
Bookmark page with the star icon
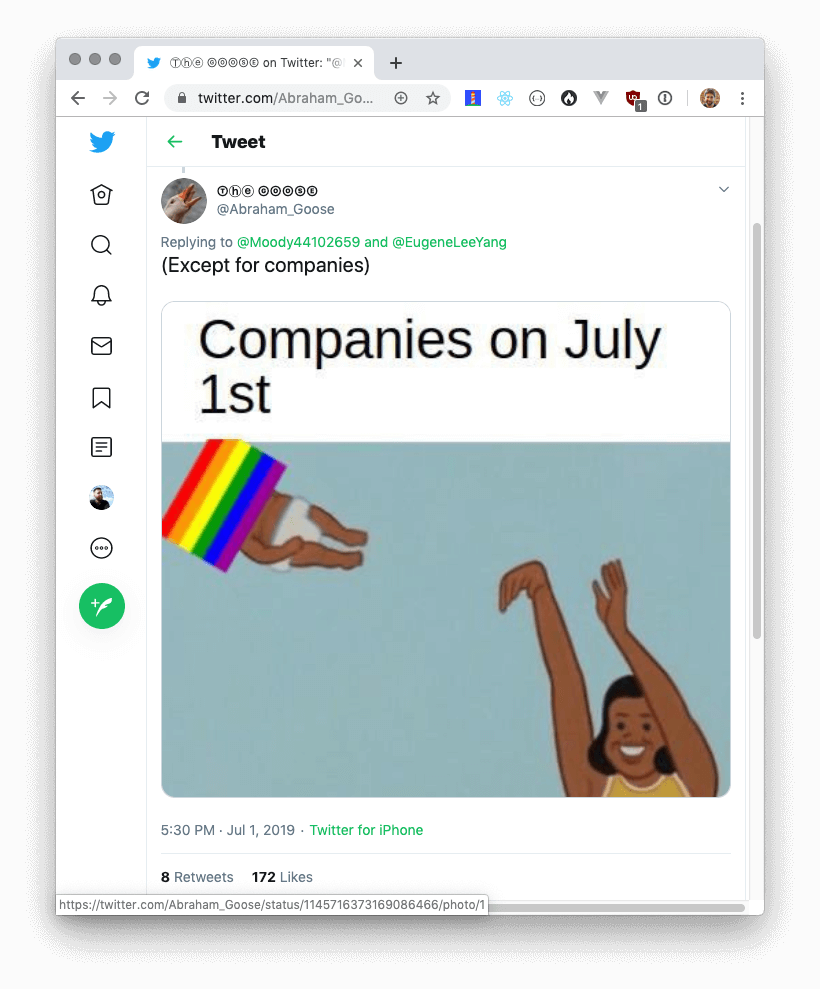click(433, 98)
